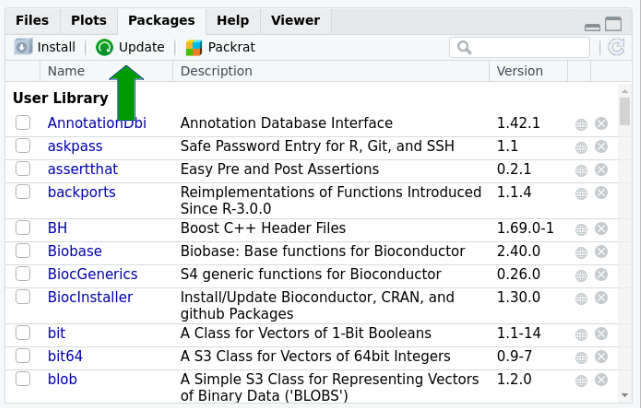
Task: Open the assertthat package link
Action: coord(83,169)
